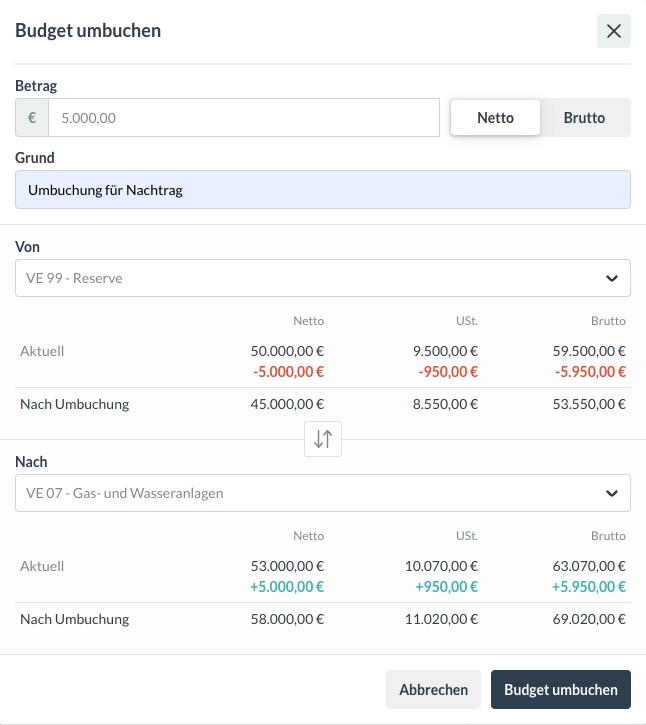
Task: Focus the Betrag amount input field
Action: click(x=243, y=117)
